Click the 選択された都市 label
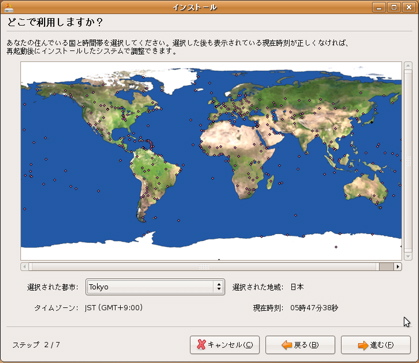 pyautogui.click(x=53, y=287)
